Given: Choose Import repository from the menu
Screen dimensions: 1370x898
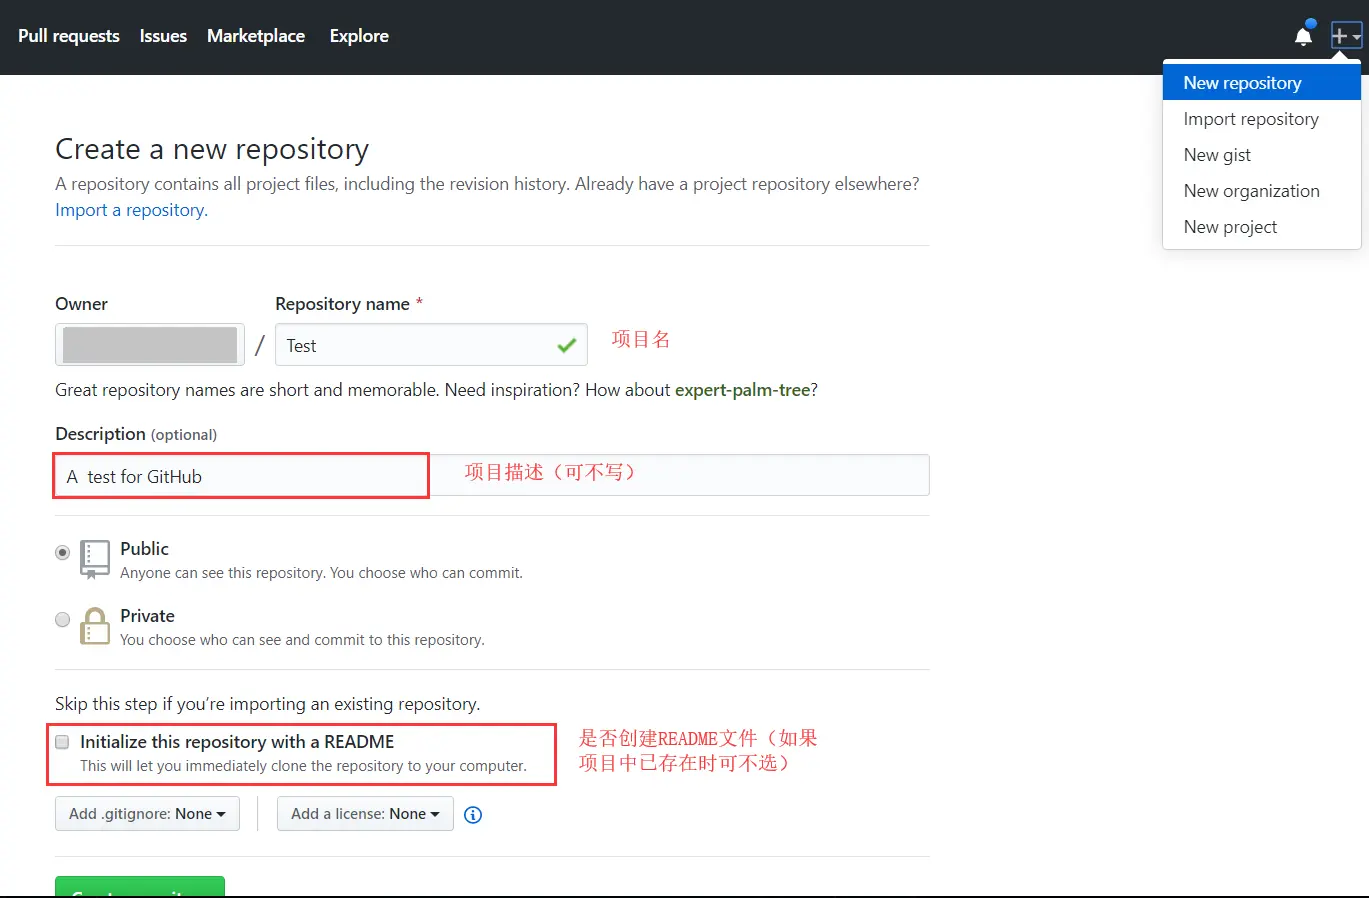Looking at the screenshot, I should click(1262, 119).
